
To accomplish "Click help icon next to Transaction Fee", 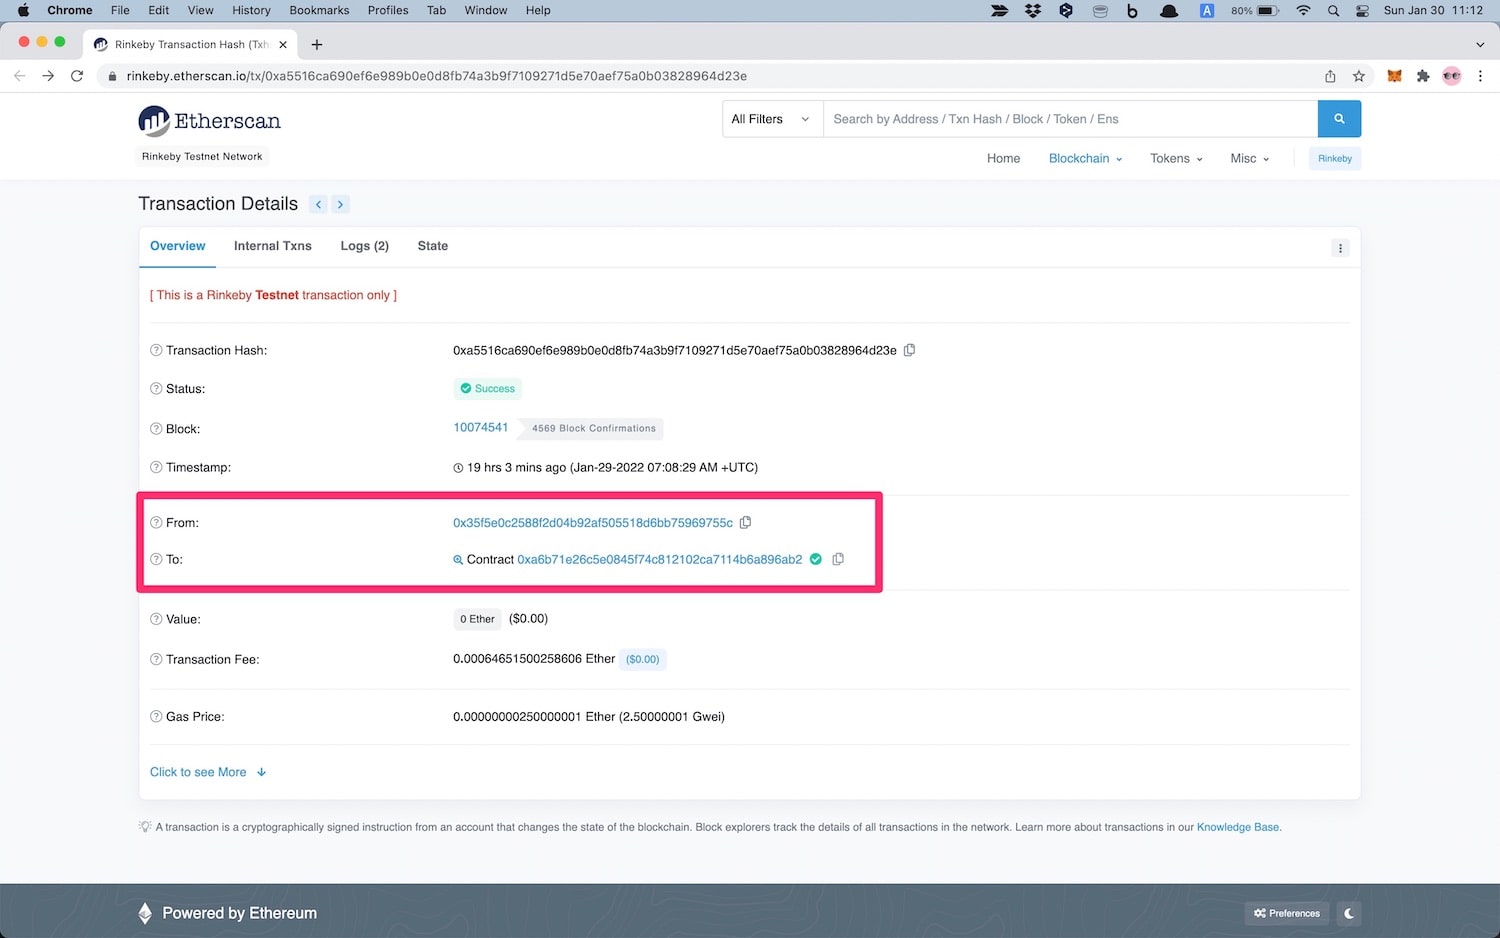I will click(x=156, y=659).
